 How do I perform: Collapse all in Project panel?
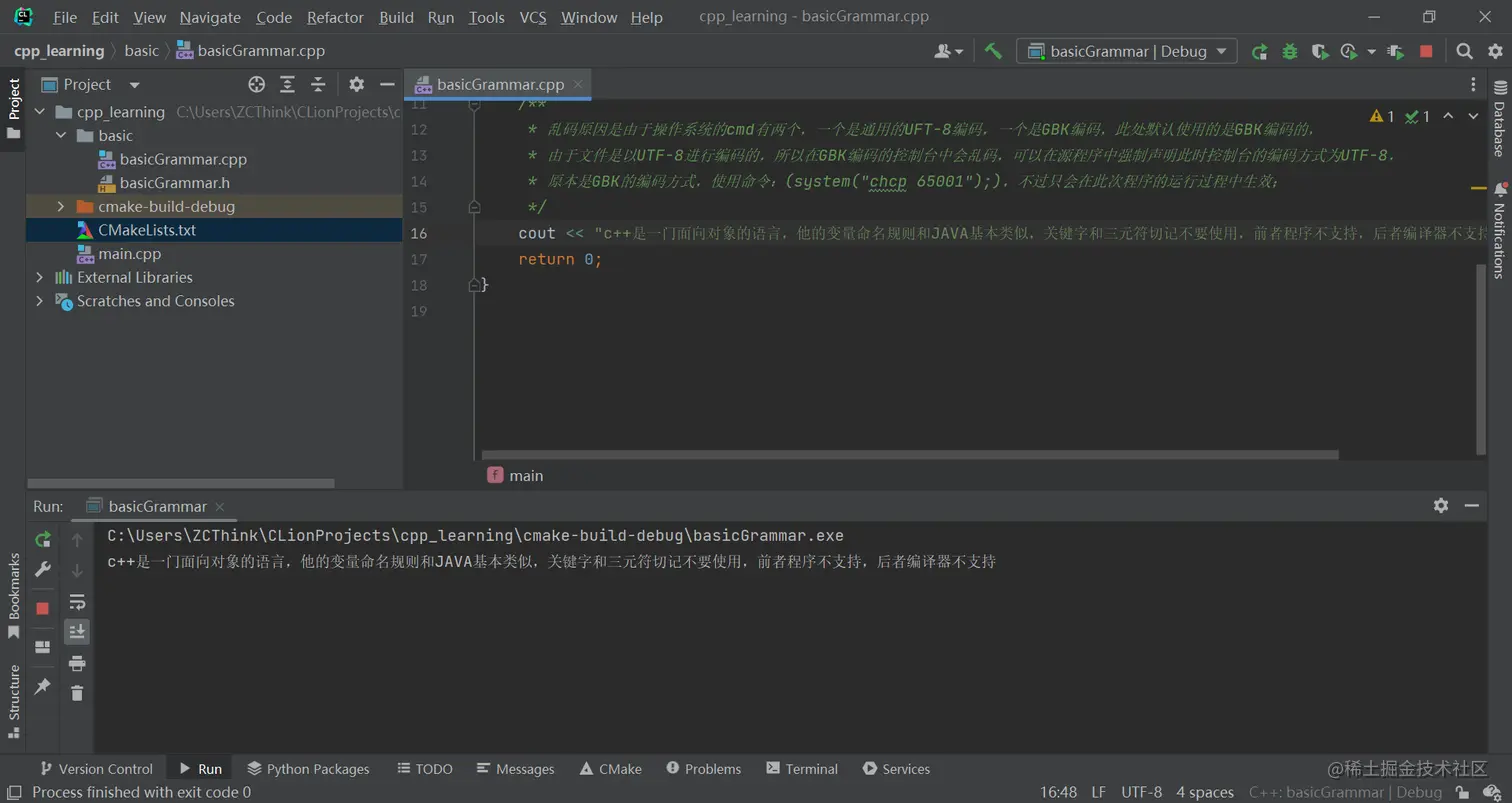318,84
